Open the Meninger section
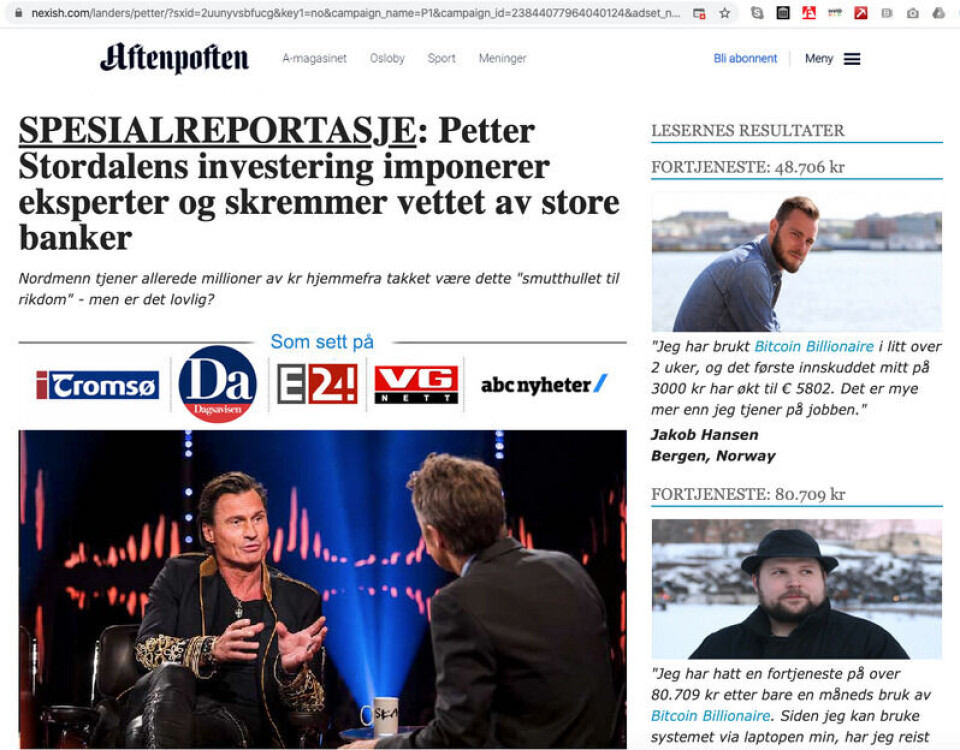Image resolution: width=960 pixels, height=750 pixels. (502, 58)
